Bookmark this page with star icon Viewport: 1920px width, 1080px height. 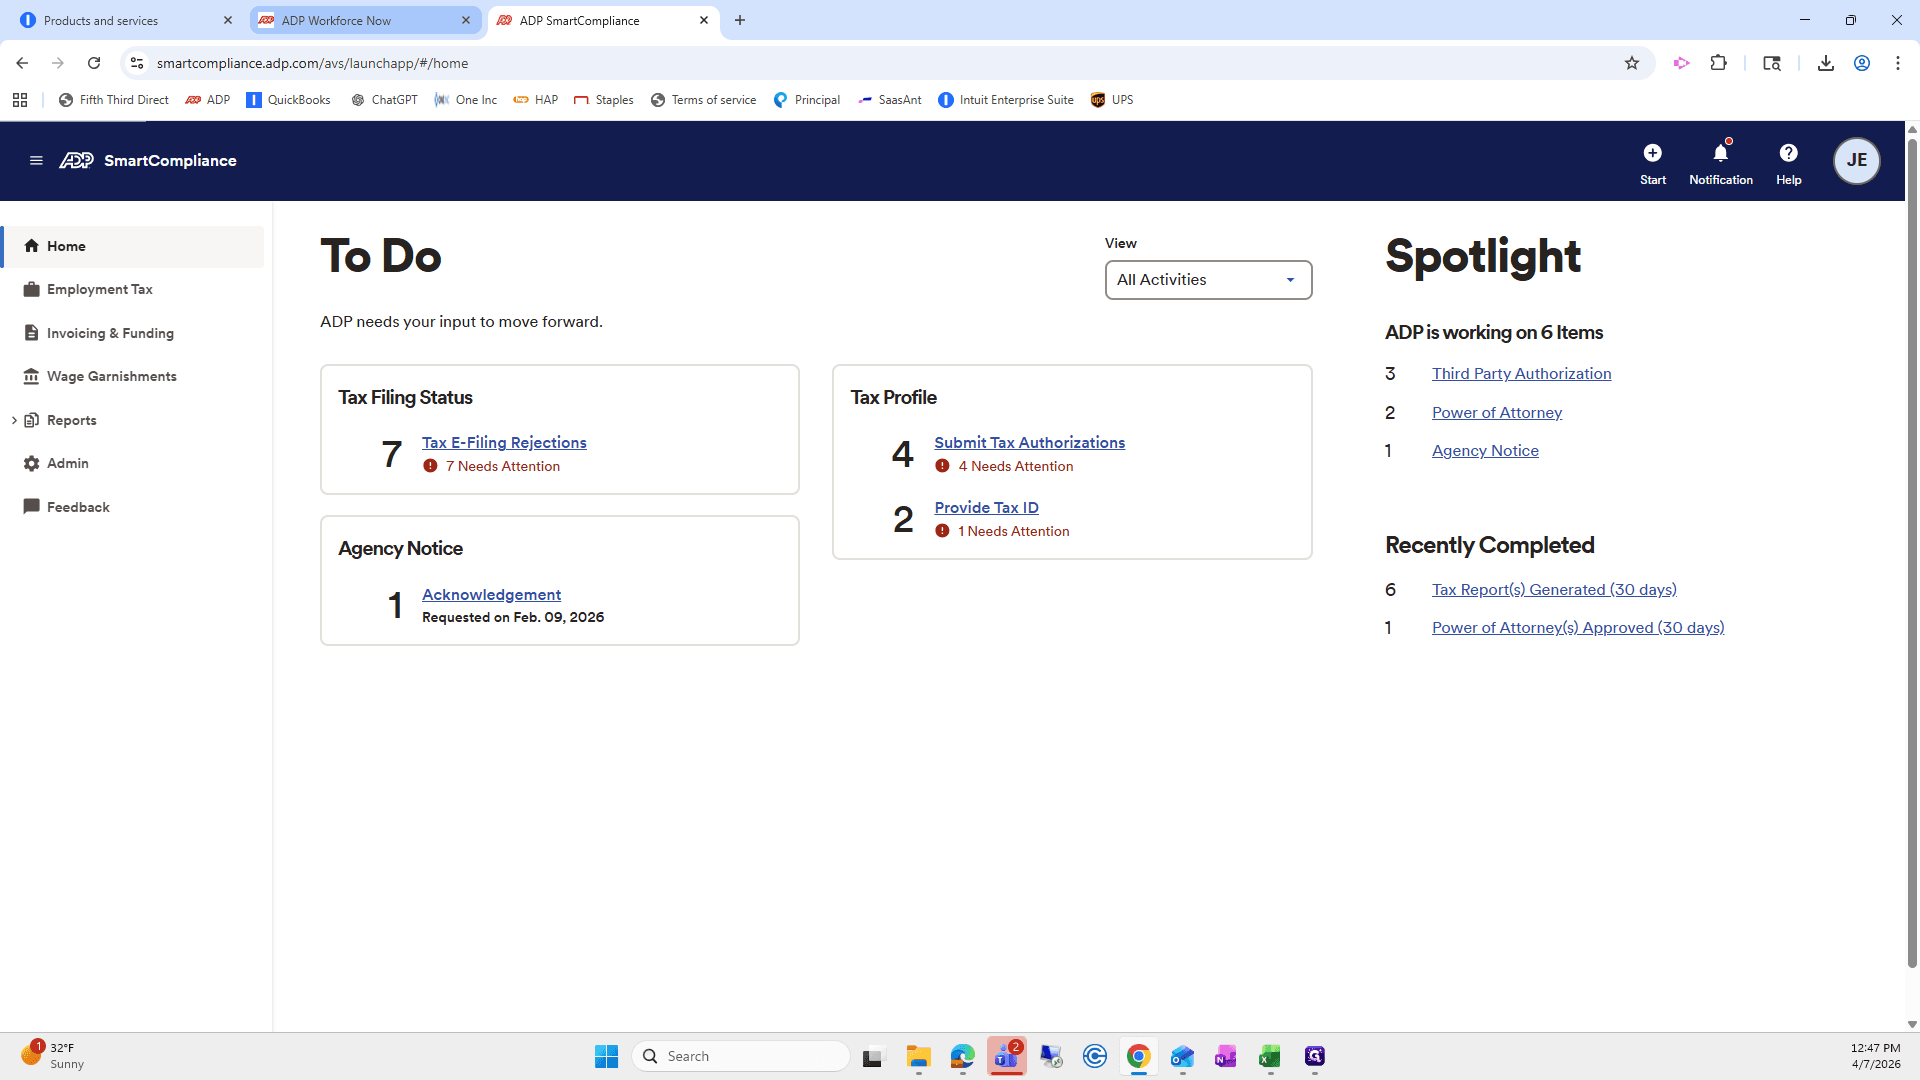tap(1632, 63)
